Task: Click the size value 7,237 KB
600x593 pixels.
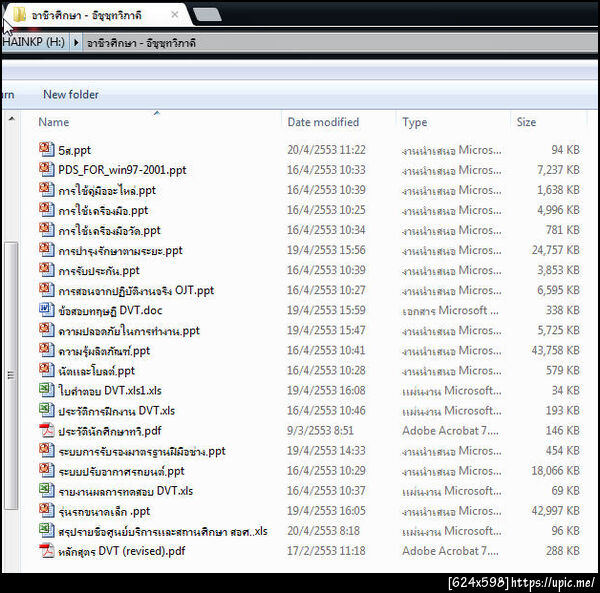Action: click(558, 169)
